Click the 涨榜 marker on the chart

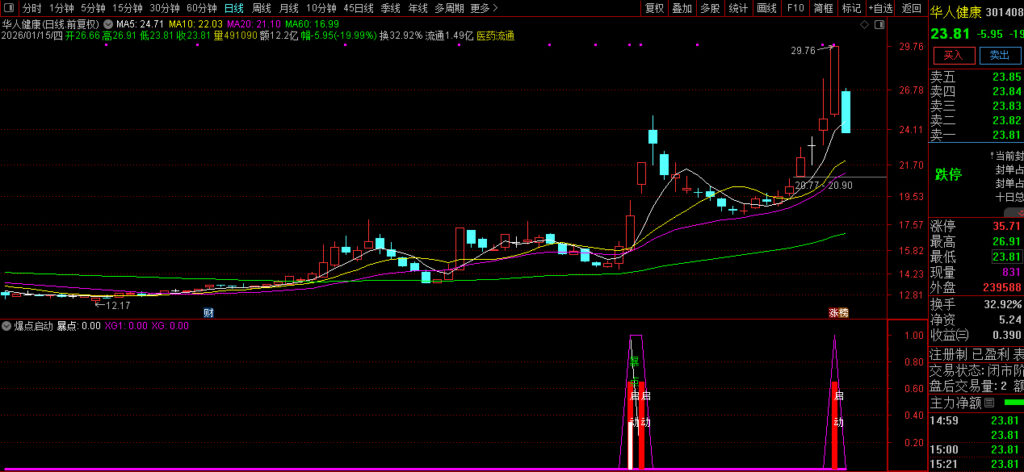pos(837,313)
